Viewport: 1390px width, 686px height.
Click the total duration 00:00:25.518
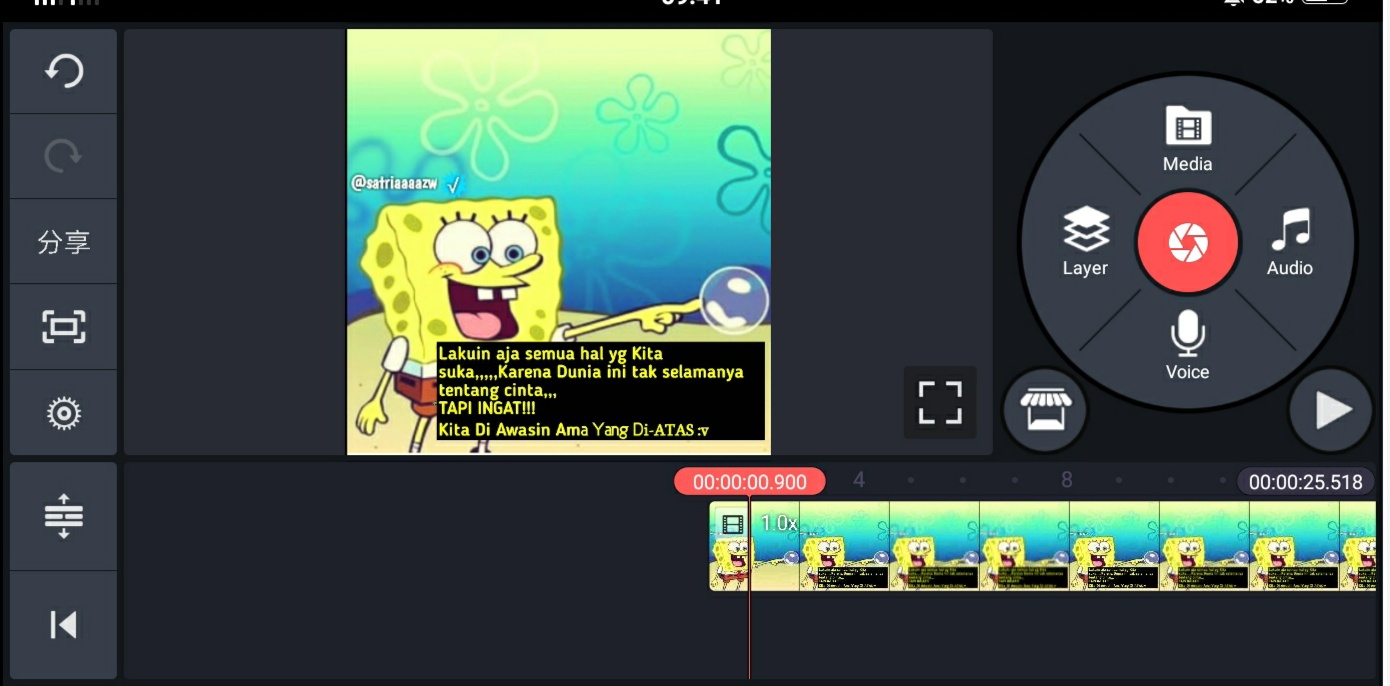click(1305, 482)
